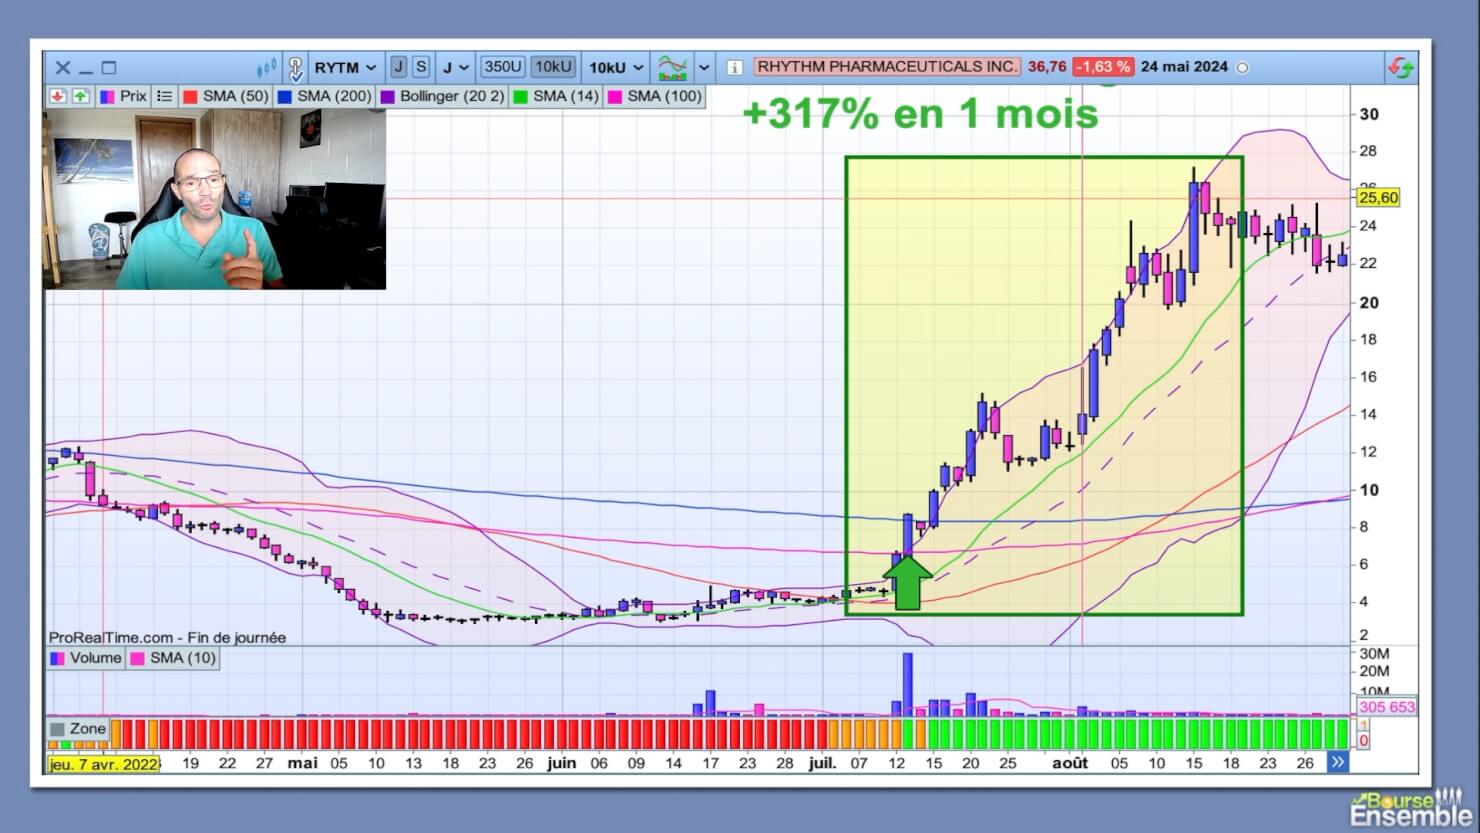Click the red SMA (50) color swatch
The width and height of the screenshot is (1480, 833).
point(190,97)
